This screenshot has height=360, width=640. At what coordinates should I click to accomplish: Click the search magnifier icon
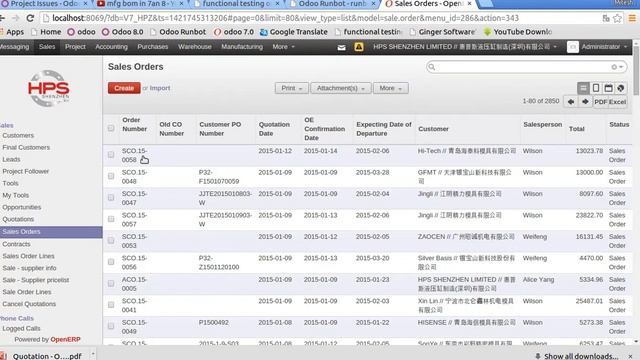coord(432,67)
